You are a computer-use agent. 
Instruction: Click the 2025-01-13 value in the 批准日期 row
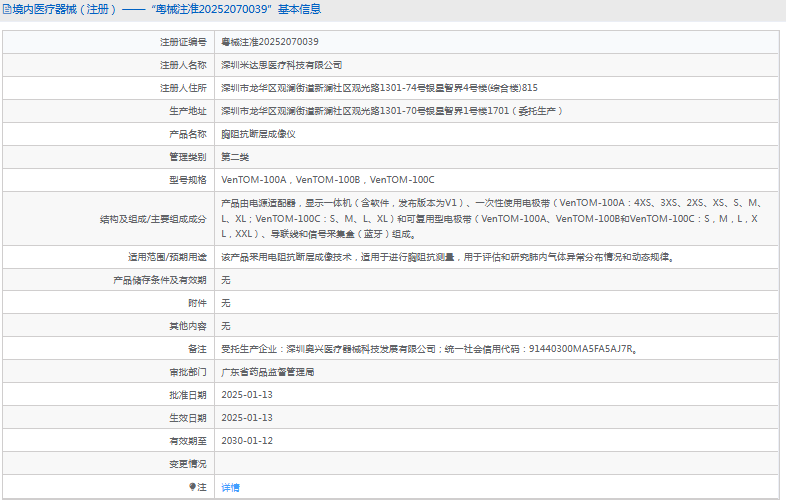[247, 395]
